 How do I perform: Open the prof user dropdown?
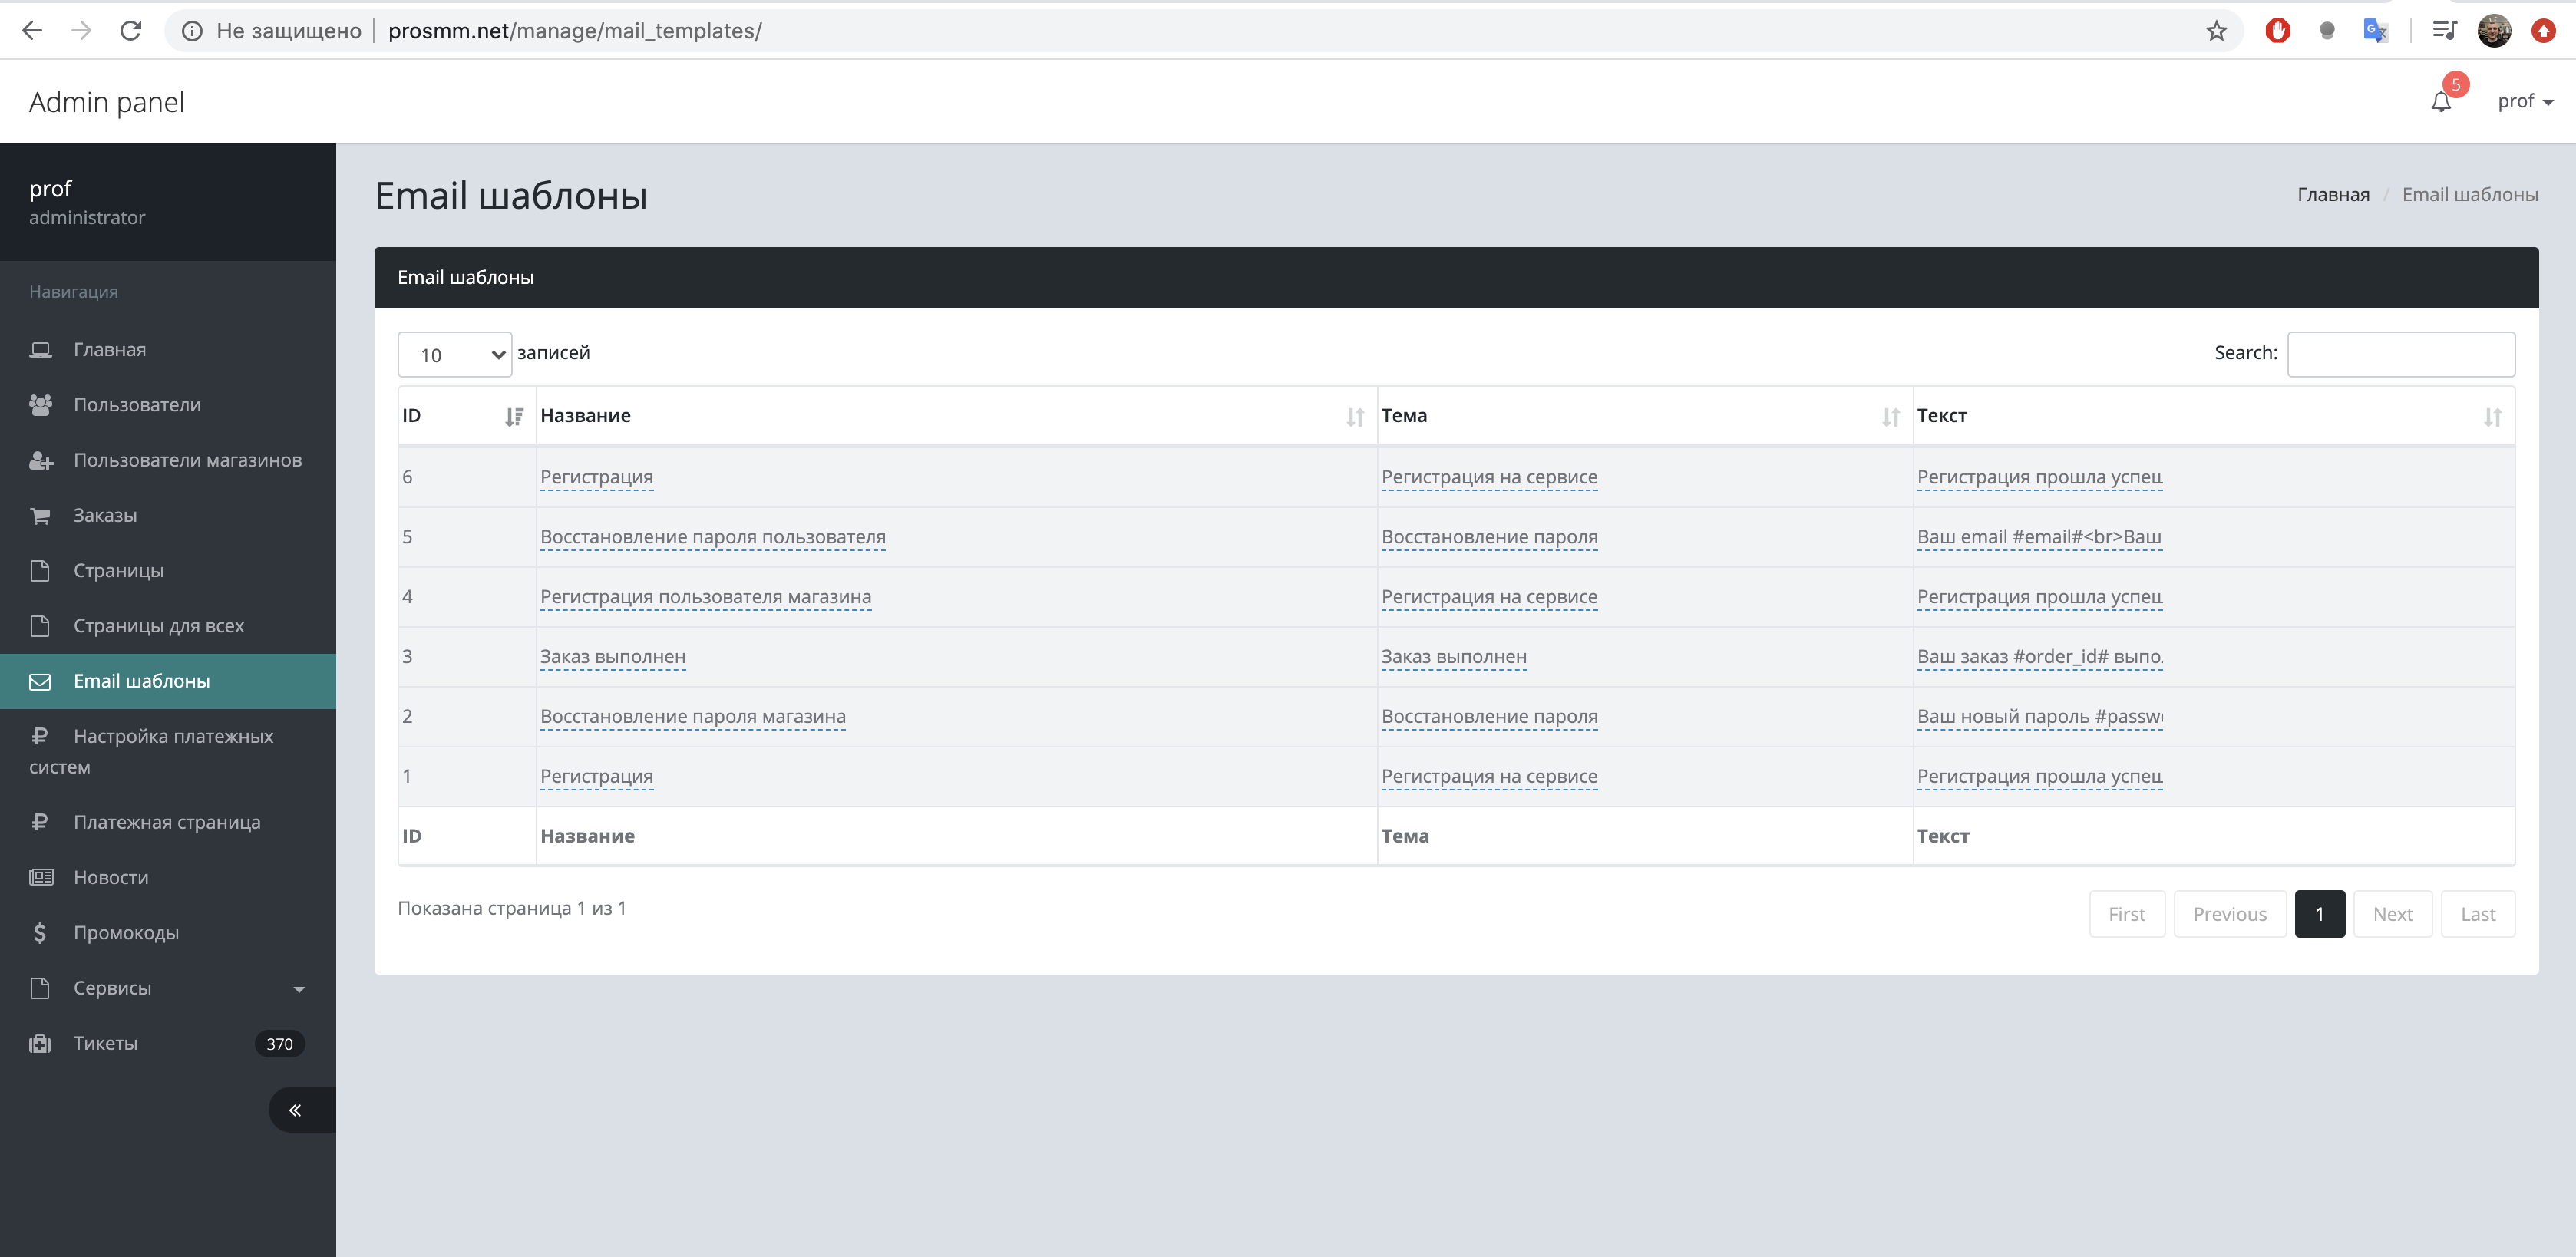[2525, 101]
